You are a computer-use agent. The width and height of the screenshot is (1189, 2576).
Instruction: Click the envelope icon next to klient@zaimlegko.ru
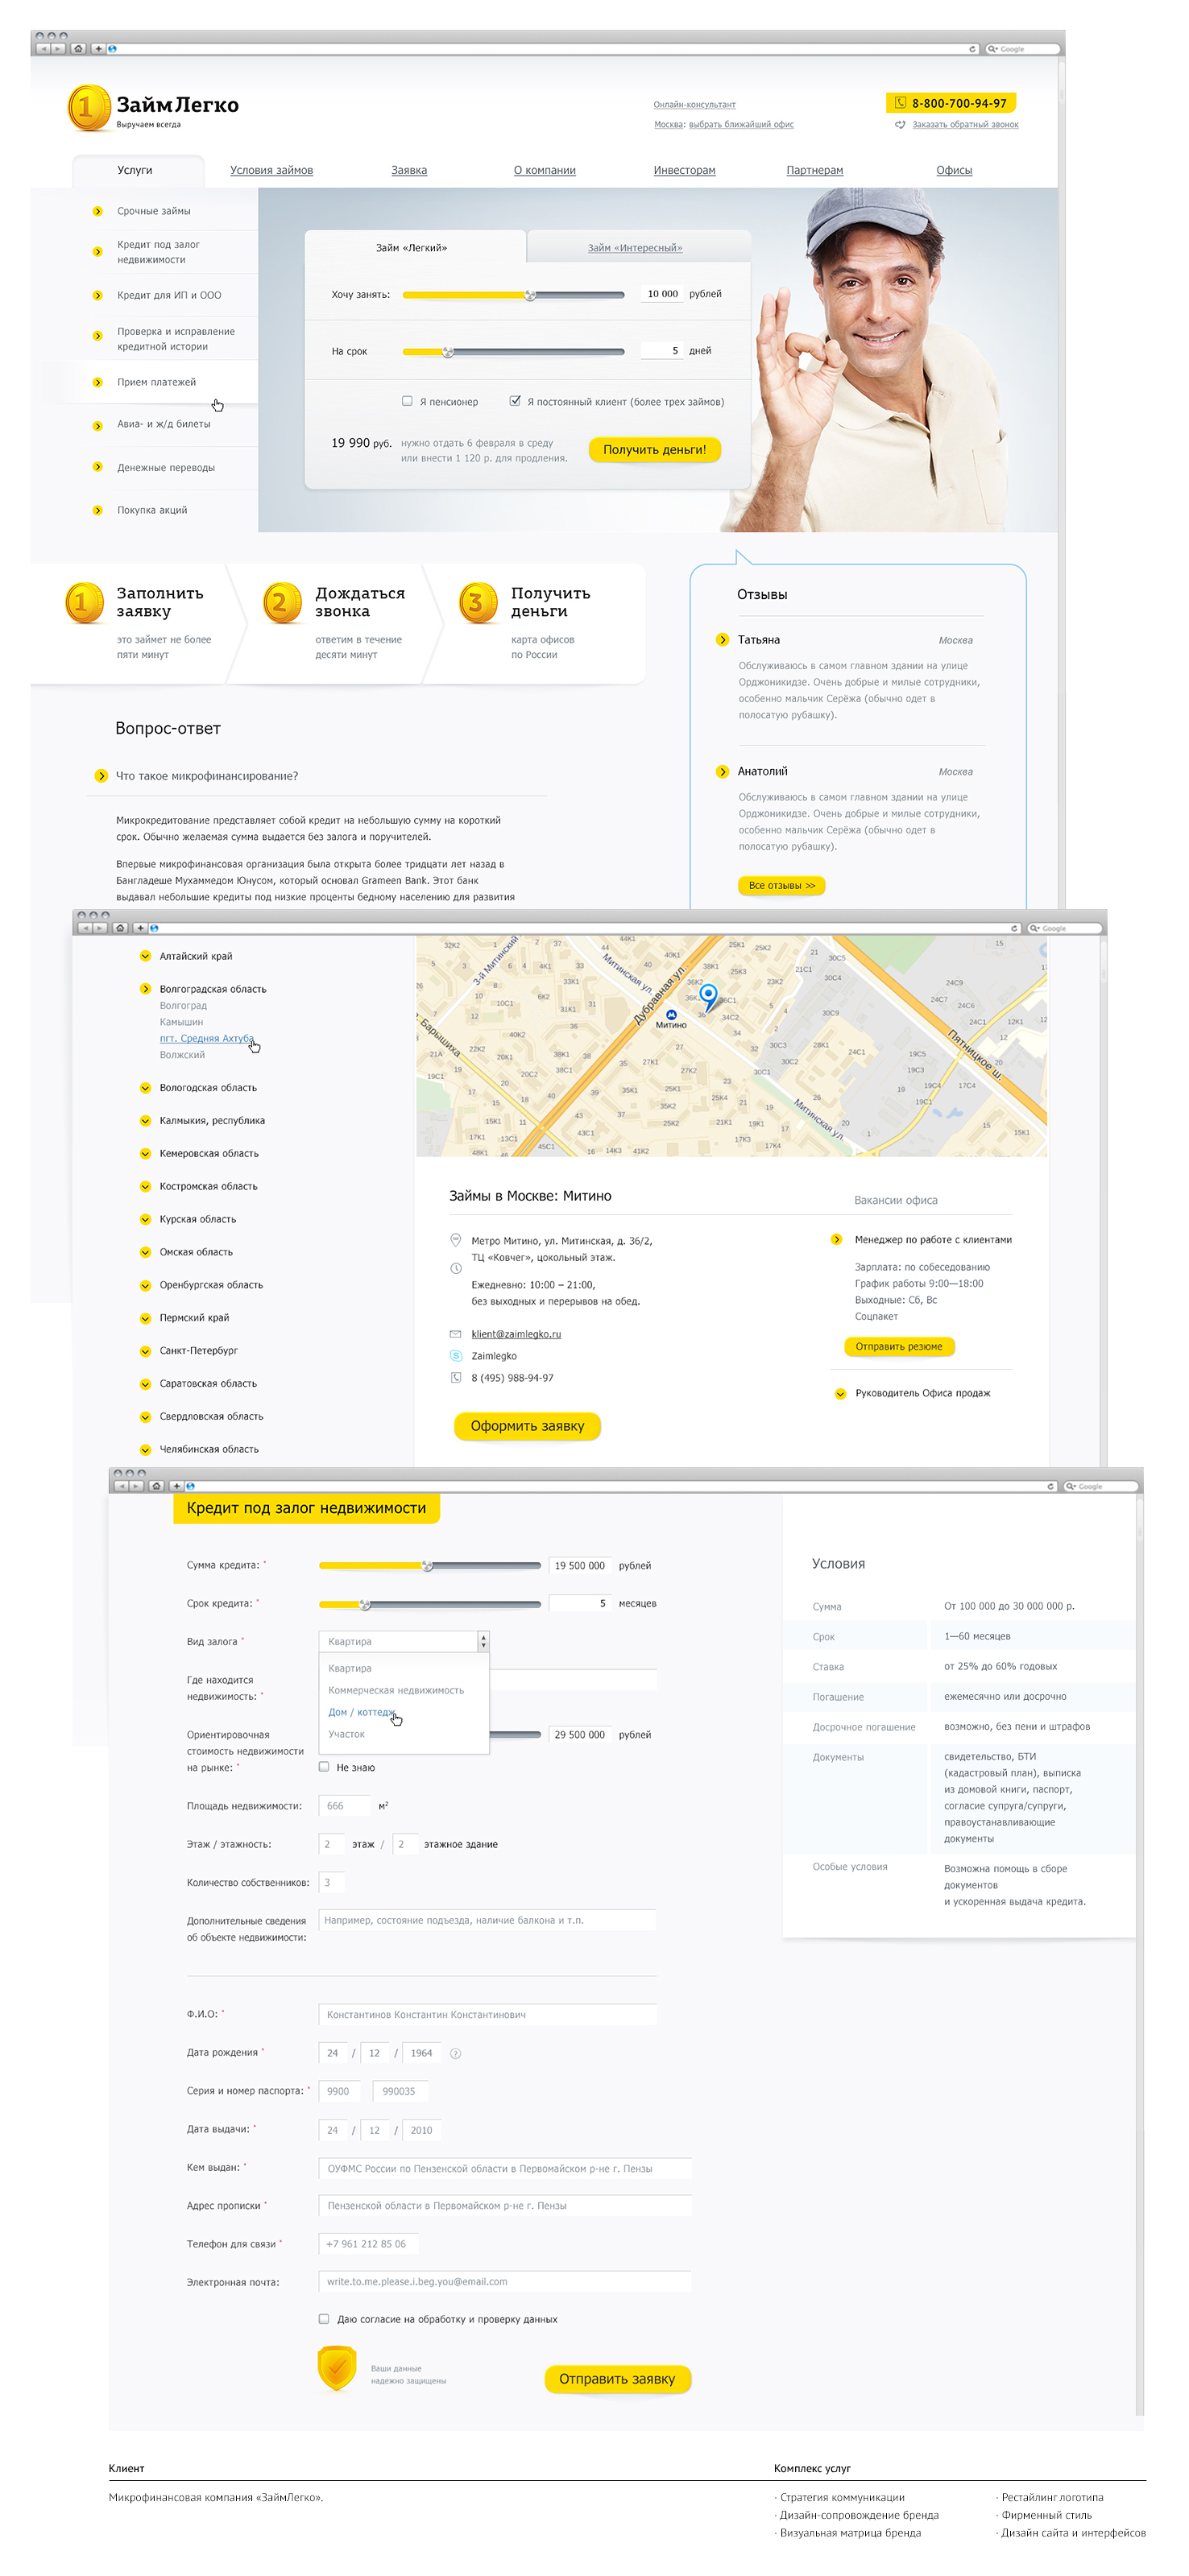tap(455, 1334)
